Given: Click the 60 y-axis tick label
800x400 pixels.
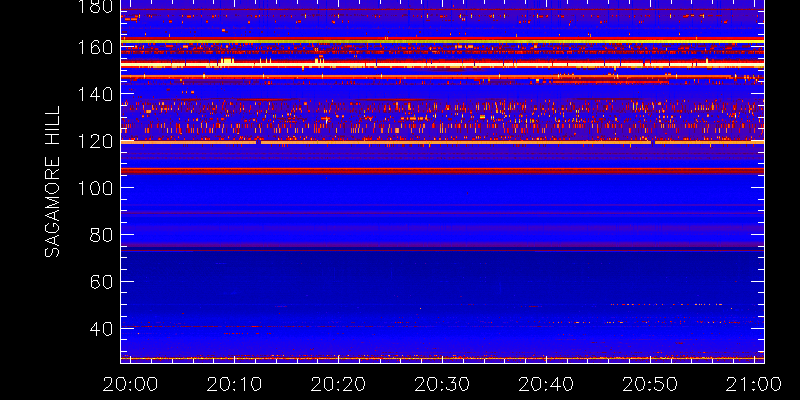Looking at the screenshot, I should [x=101, y=282].
